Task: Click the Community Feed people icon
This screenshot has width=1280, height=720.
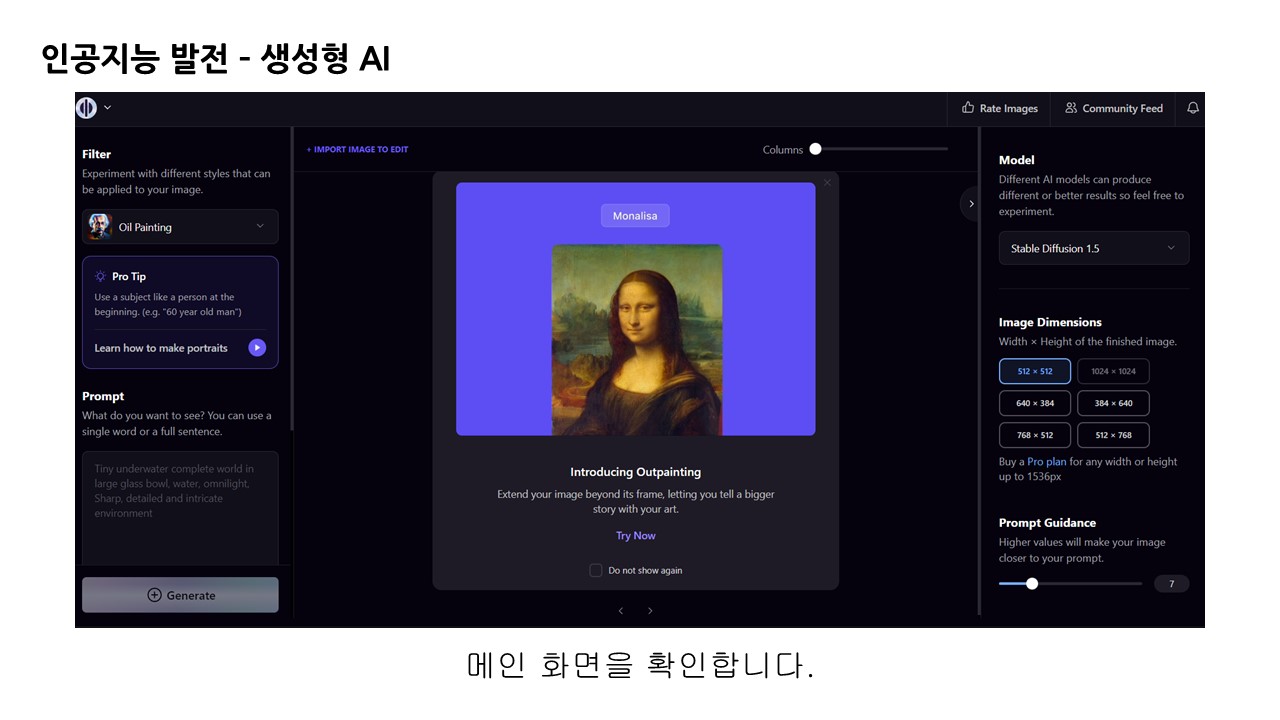Action: 1071,108
